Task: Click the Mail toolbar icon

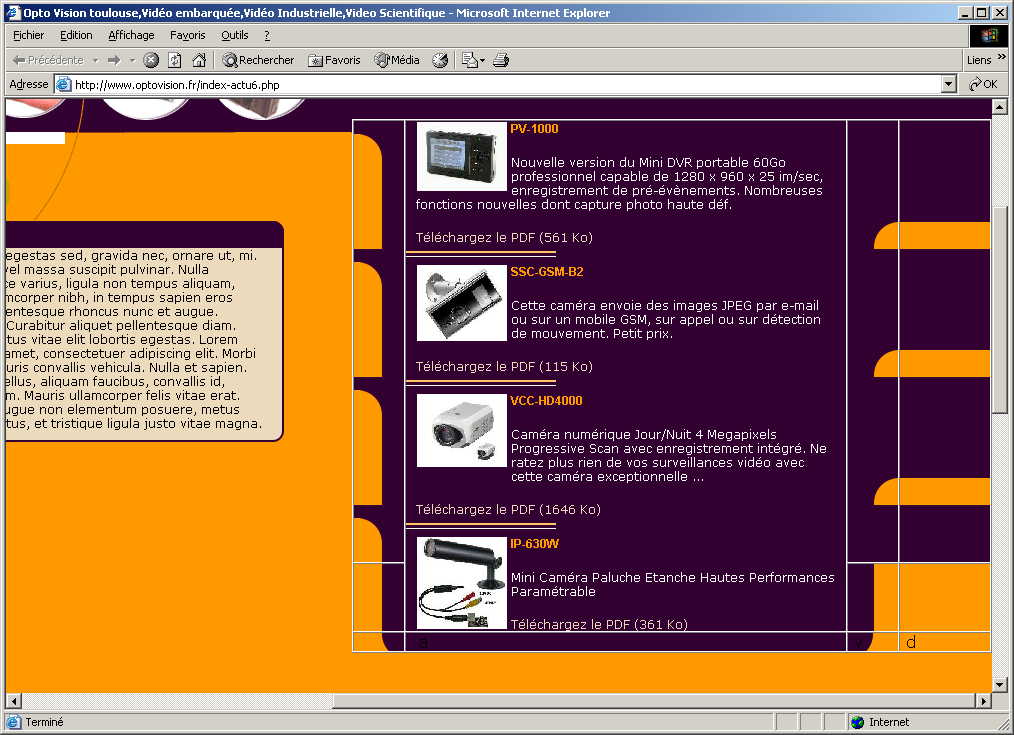Action: pyautogui.click(x=469, y=60)
